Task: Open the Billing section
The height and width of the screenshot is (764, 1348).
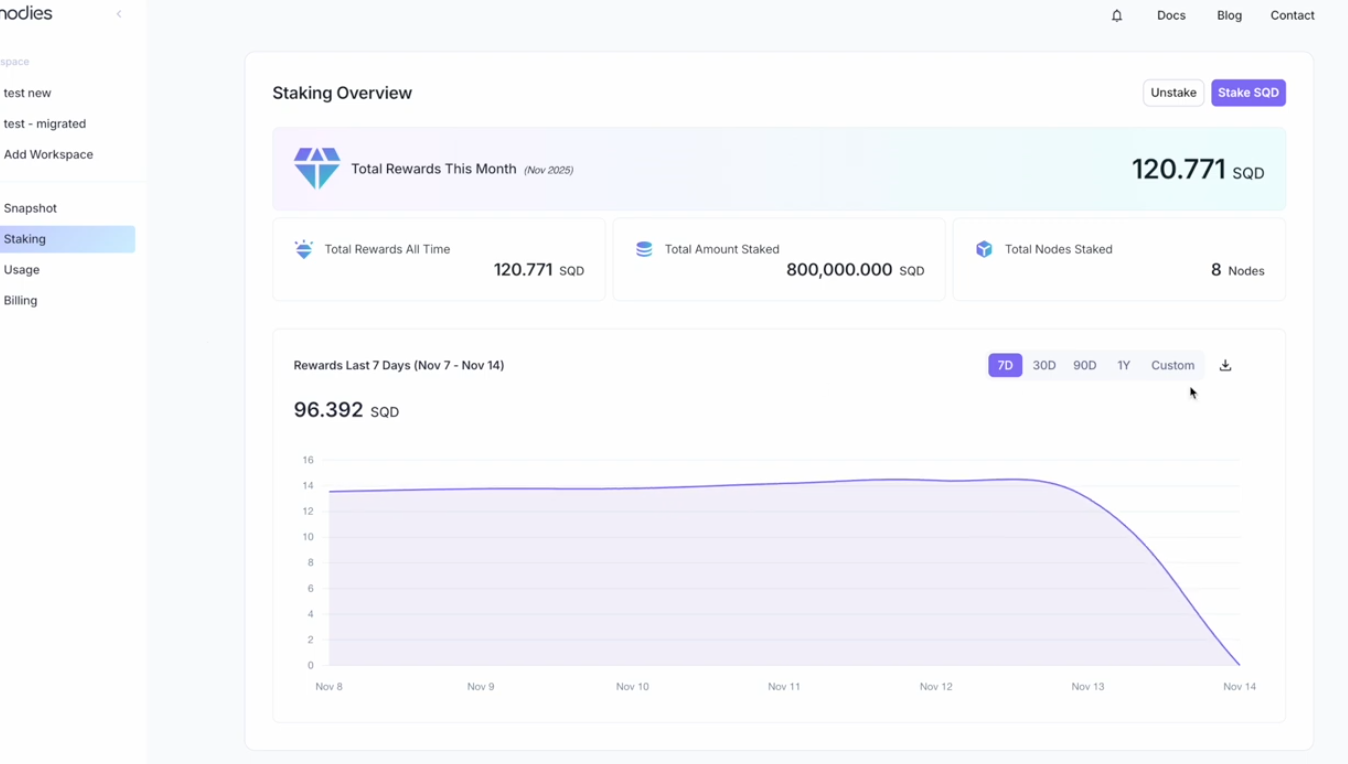Action: pyautogui.click(x=21, y=300)
